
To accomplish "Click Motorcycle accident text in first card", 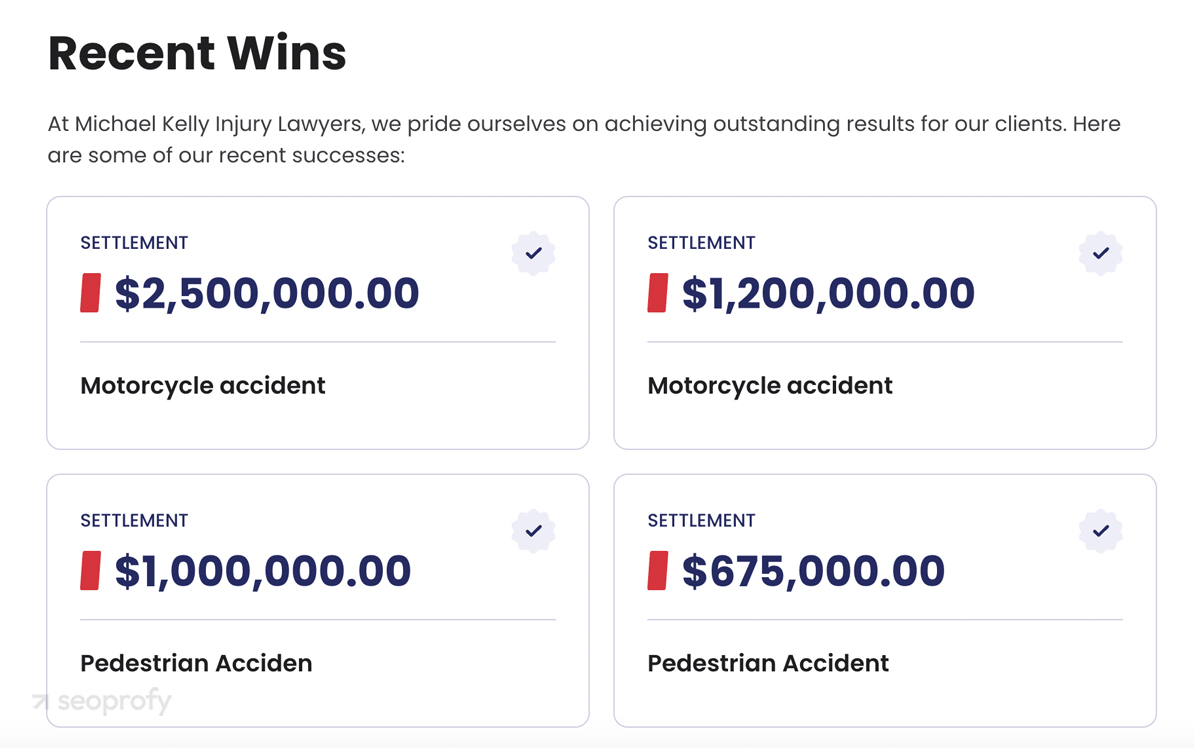I will click(x=203, y=386).
